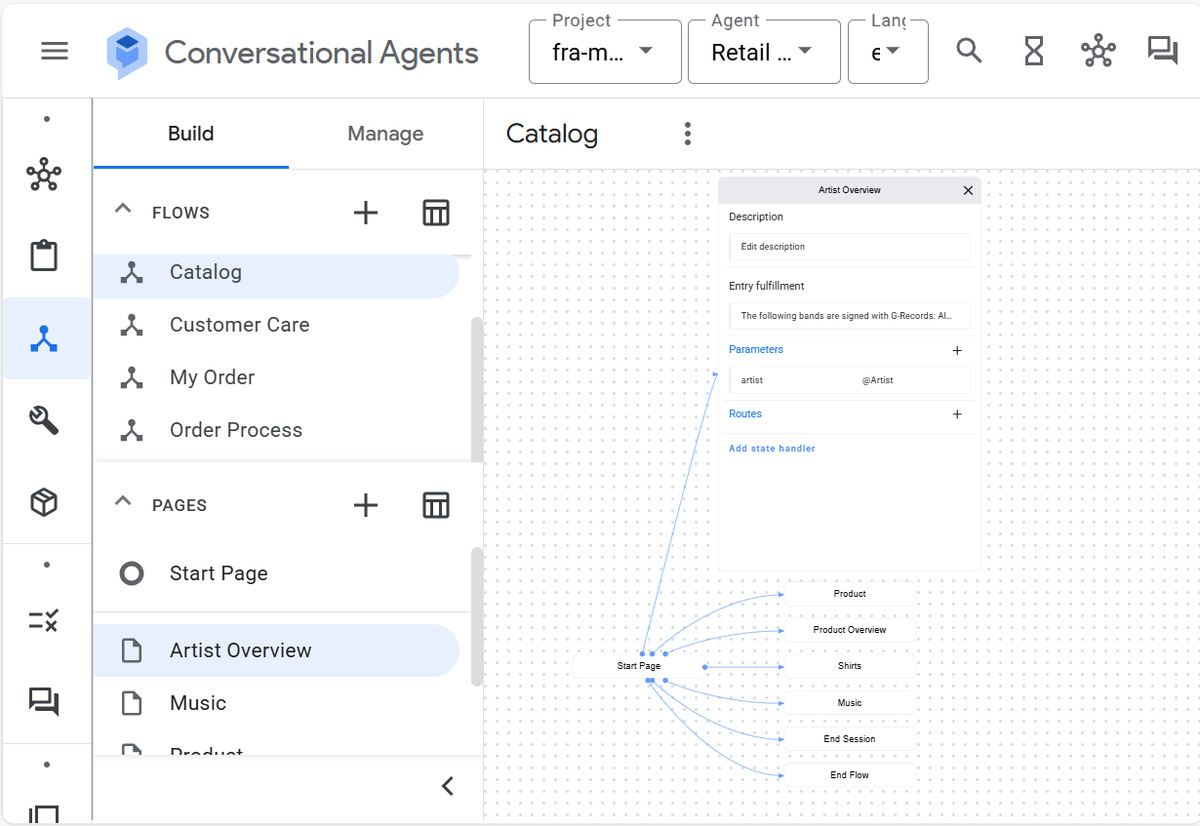This screenshot has width=1200, height=826.
Task: Click the checklist validation icon in the left rail
Action: (46, 620)
